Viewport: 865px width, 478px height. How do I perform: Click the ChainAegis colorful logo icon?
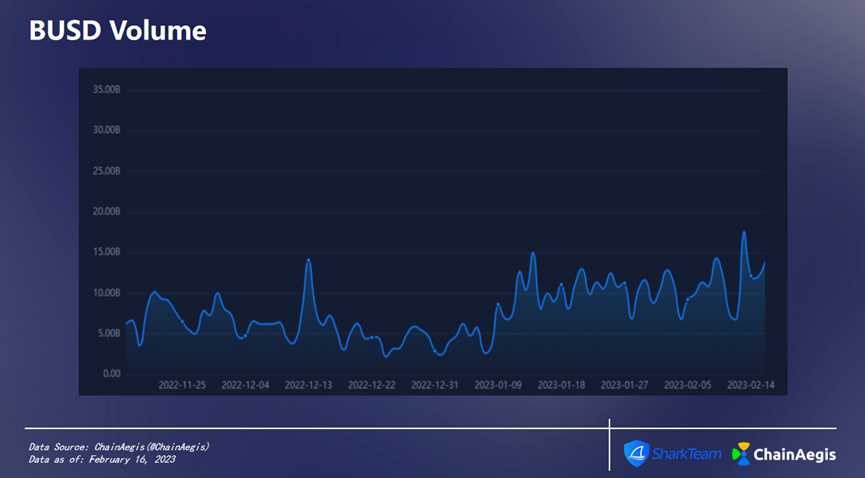742,454
